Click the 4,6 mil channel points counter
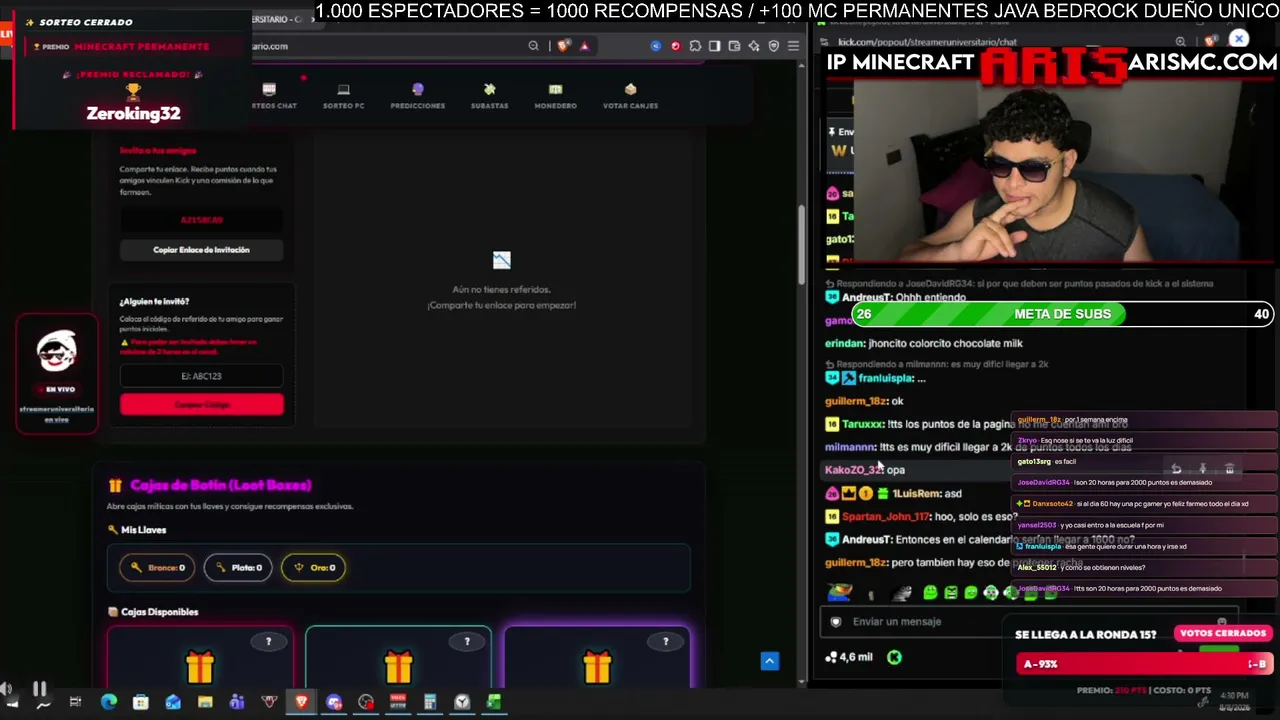The image size is (1280, 720). (850, 657)
